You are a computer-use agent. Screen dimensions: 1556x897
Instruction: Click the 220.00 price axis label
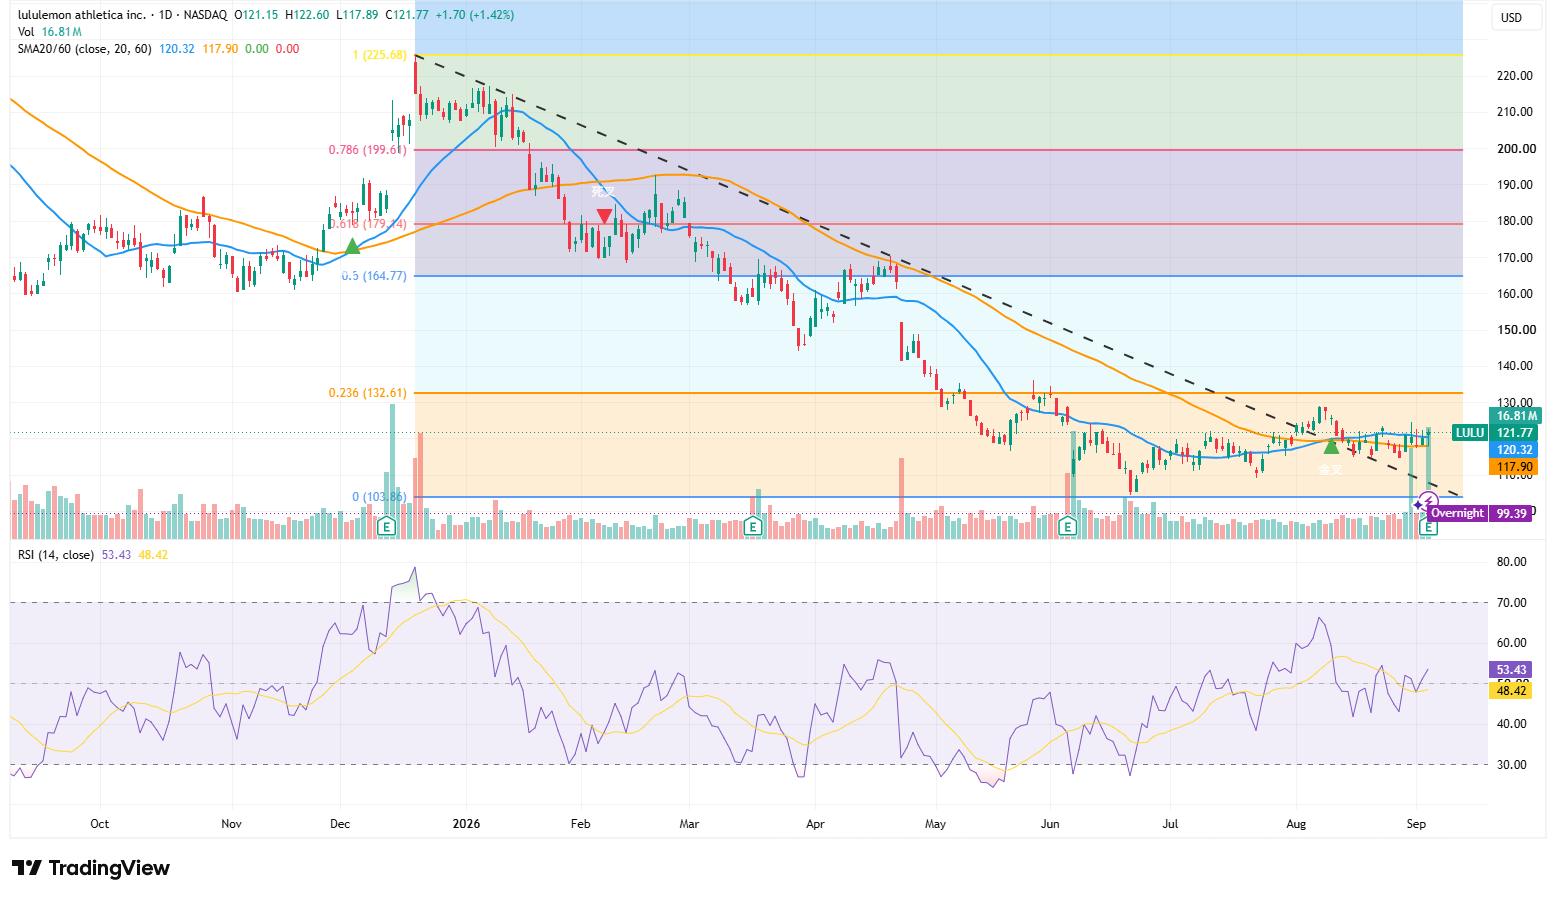click(x=1515, y=76)
